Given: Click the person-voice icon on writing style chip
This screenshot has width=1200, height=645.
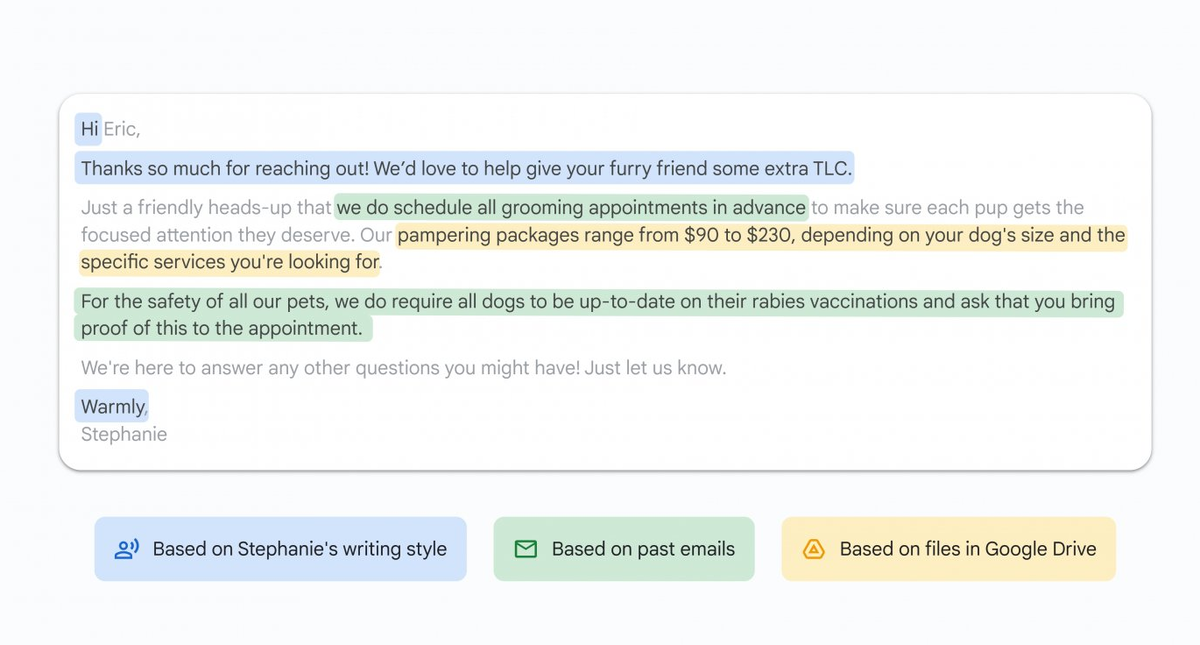Looking at the screenshot, I should (126, 549).
